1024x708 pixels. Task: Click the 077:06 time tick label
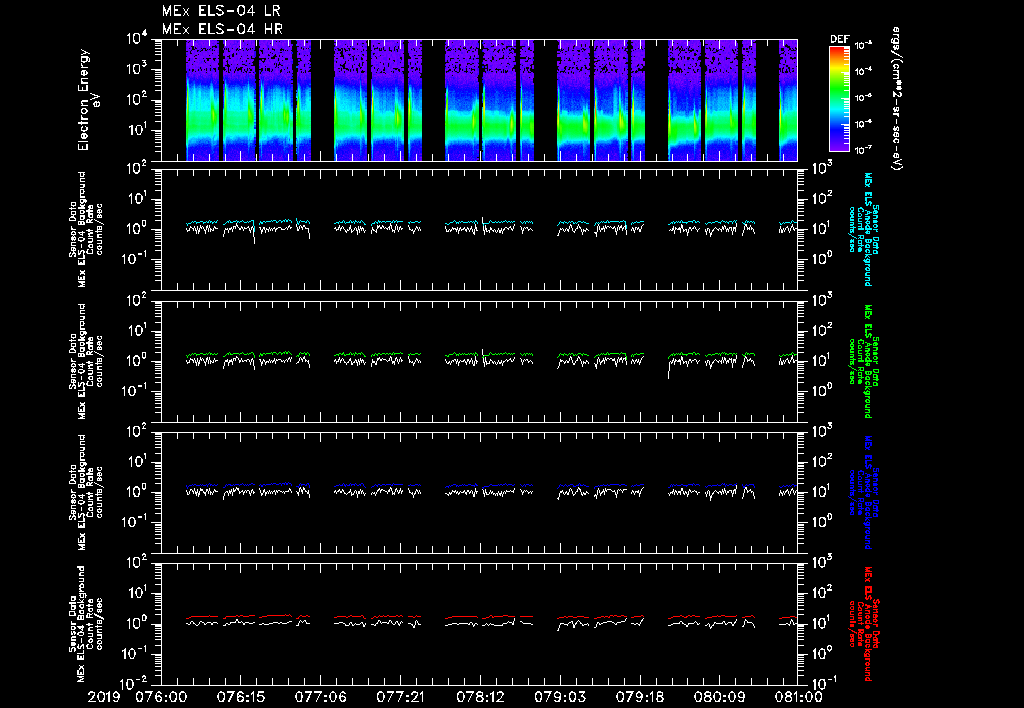[321, 697]
